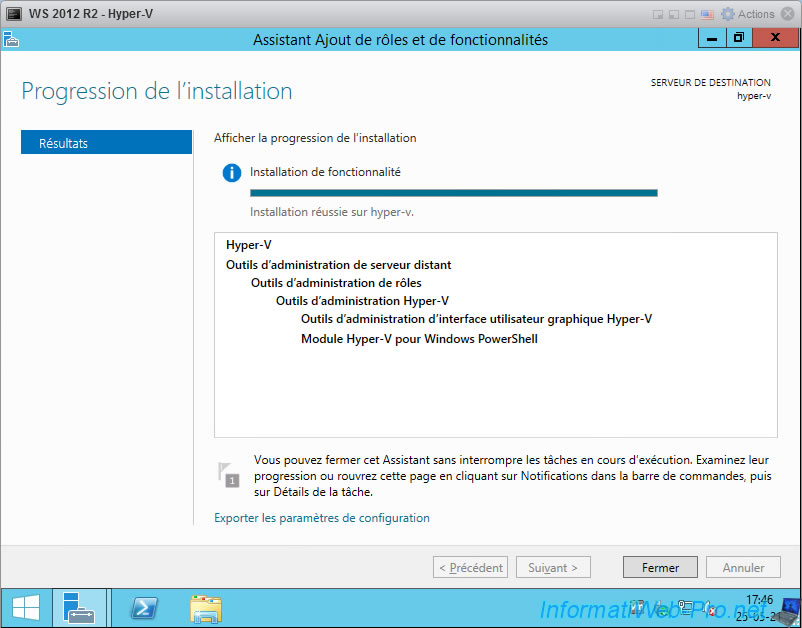802x628 pixels.
Task: Click the notification flag icon
Action: pyautogui.click(x=228, y=475)
